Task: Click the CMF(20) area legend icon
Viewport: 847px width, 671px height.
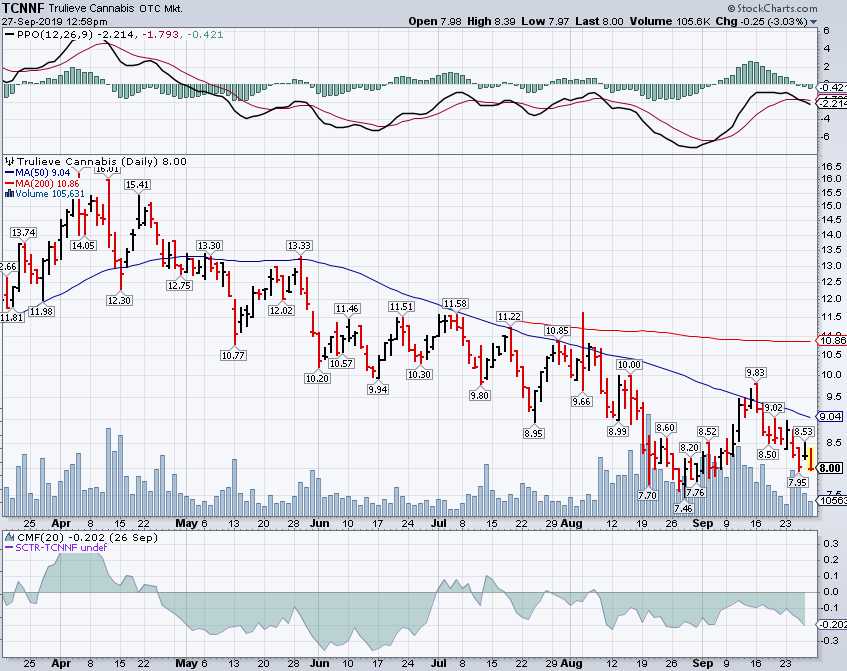Action: pyautogui.click(x=9, y=538)
